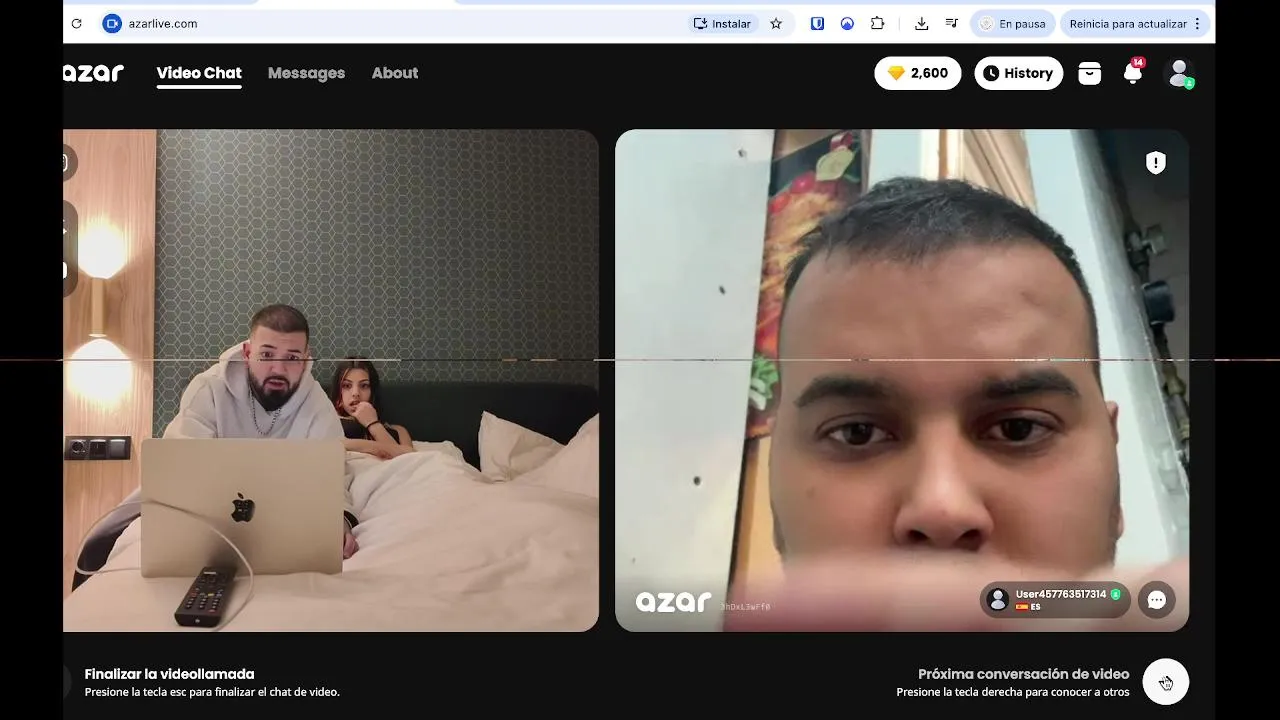Open the 2,600 gems balance

pyautogui.click(x=918, y=73)
